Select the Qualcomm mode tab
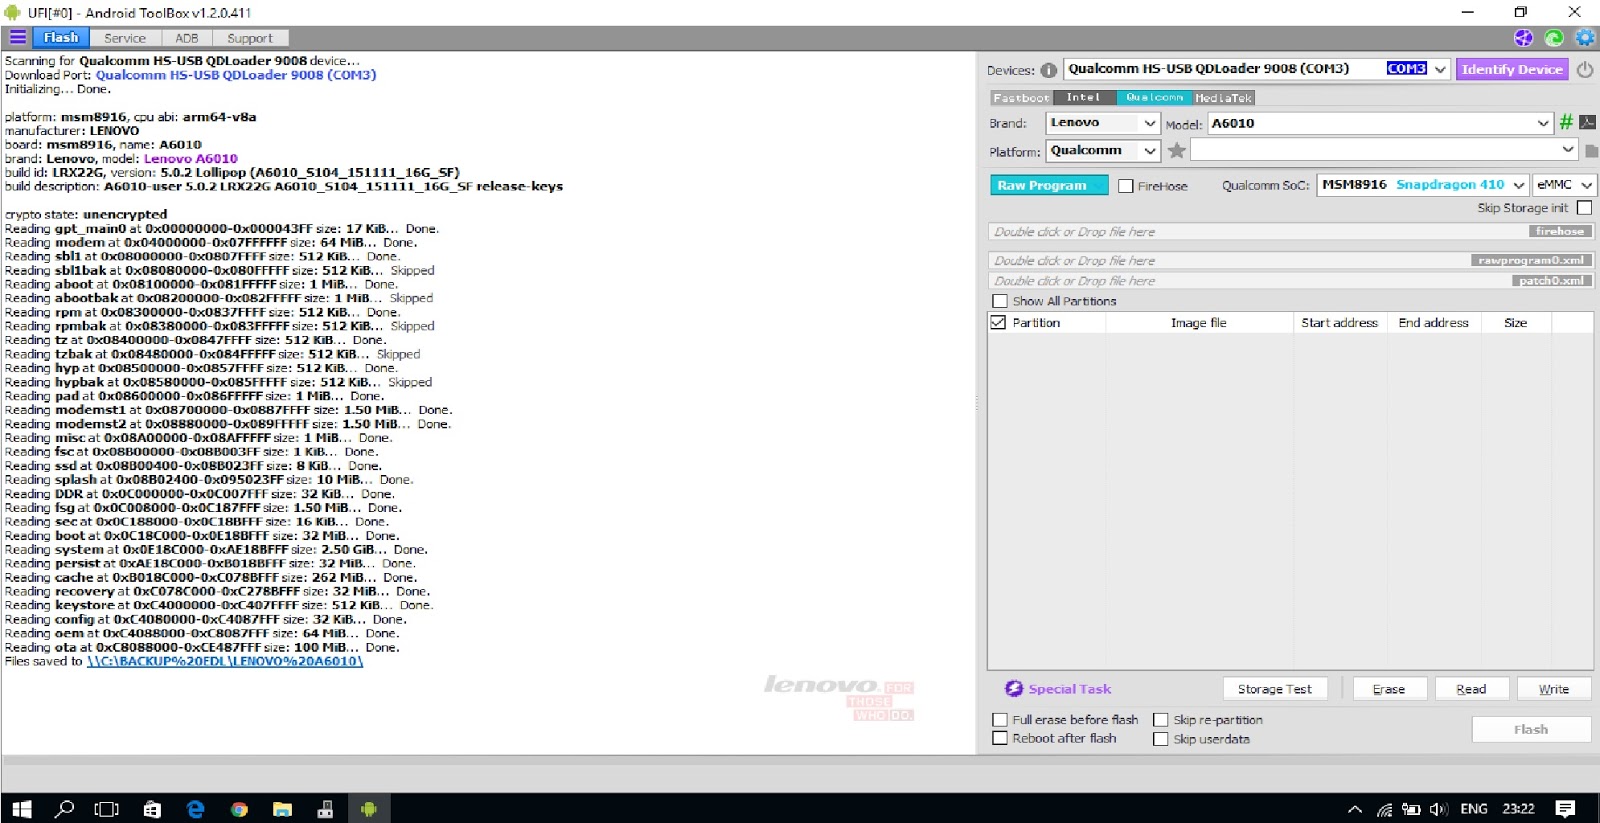 [x=1155, y=98]
